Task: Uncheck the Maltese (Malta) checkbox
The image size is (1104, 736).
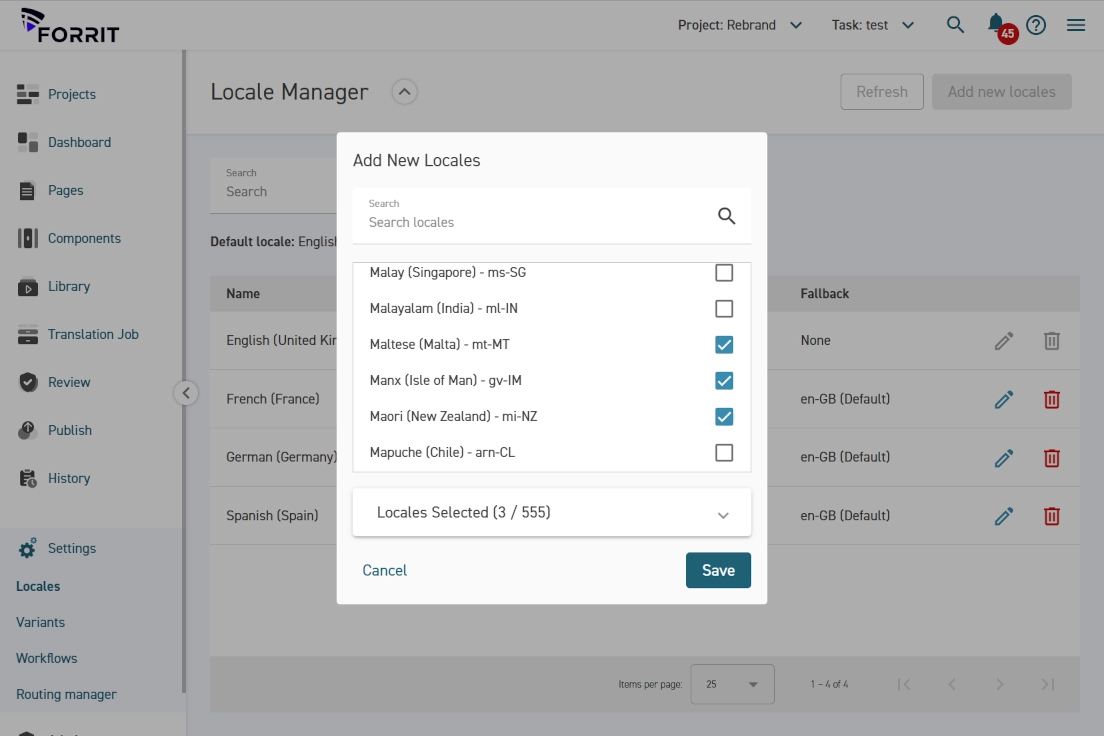Action: (724, 345)
